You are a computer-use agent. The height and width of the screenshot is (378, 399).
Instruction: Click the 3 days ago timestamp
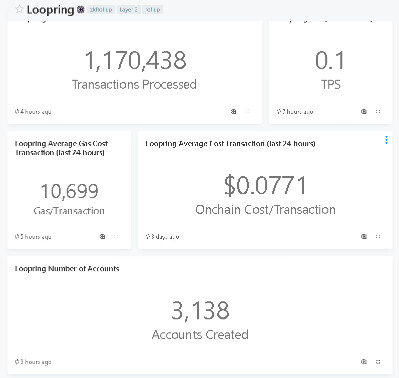pos(162,237)
